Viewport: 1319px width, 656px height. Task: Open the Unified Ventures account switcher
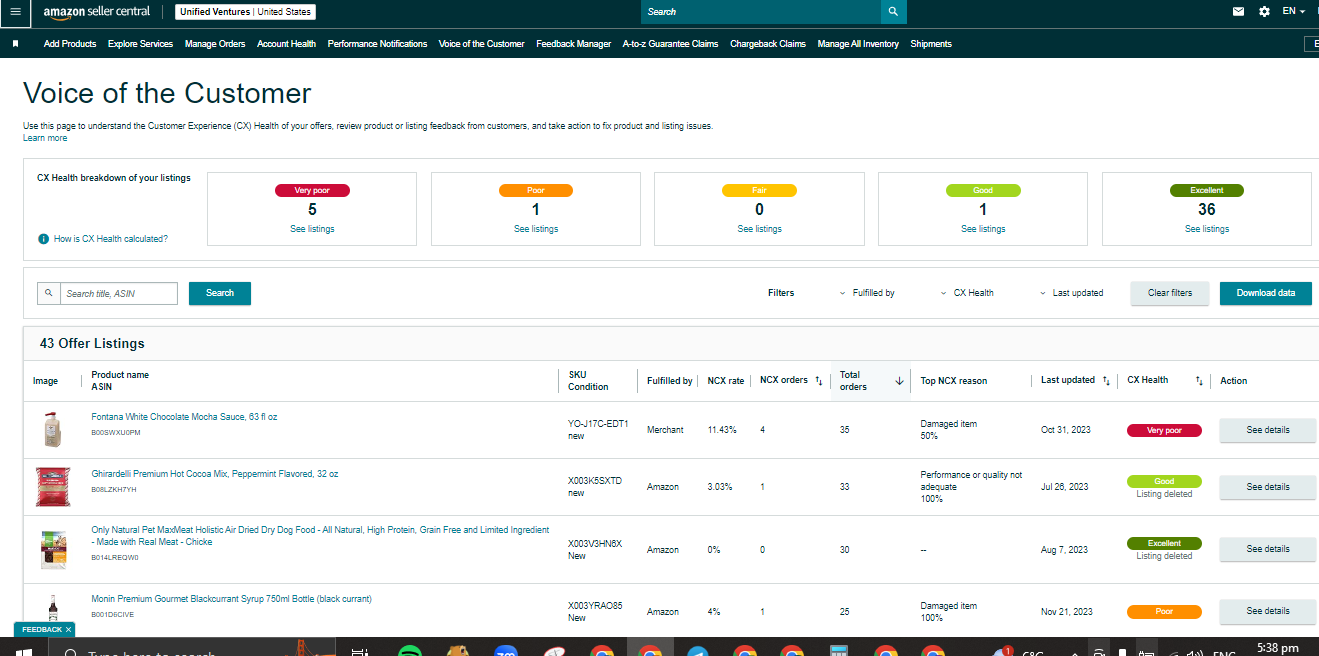pyautogui.click(x=245, y=12)
